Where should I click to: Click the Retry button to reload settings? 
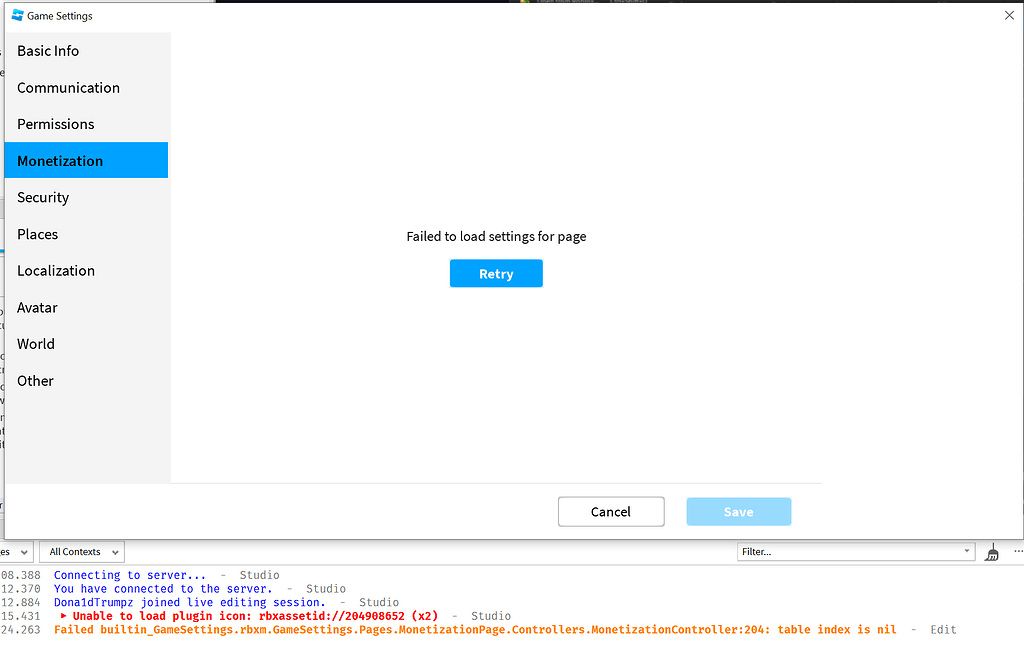(496, 273)
